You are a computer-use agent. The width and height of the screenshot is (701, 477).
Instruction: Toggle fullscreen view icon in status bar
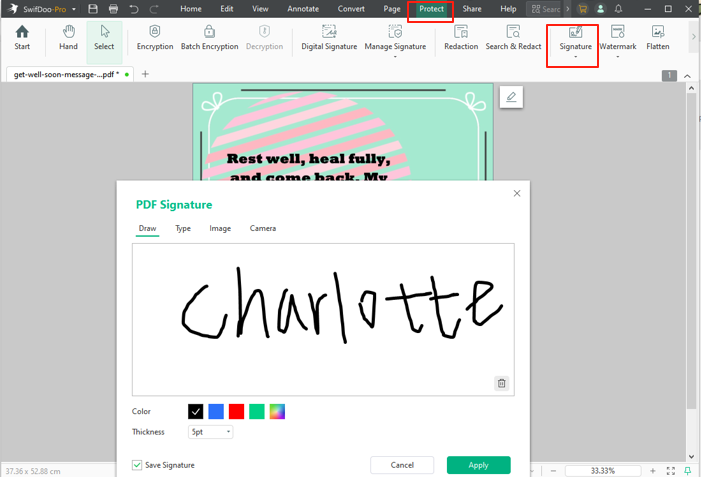[x=671, y=471]
